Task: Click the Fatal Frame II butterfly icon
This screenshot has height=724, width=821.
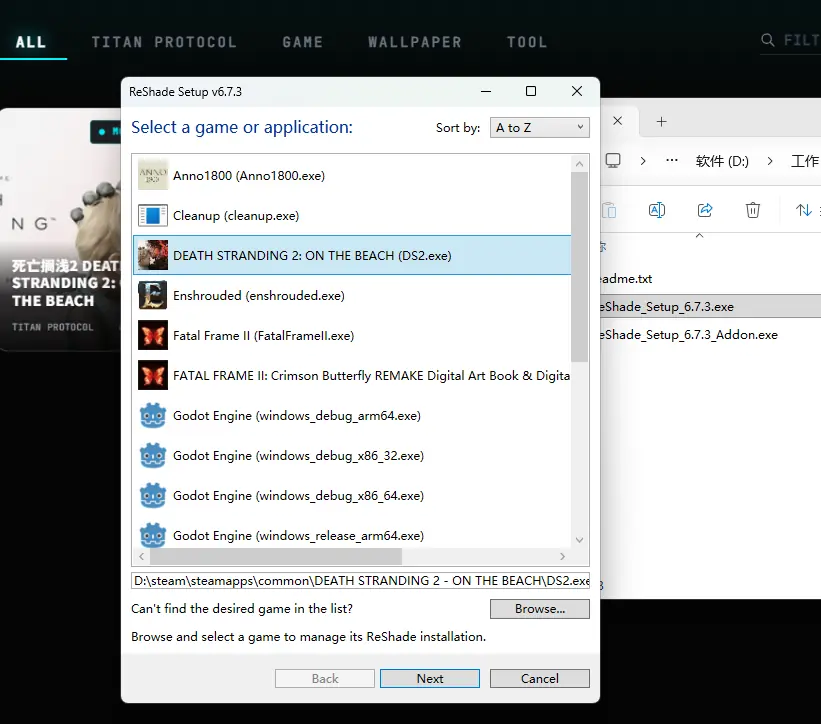Action: [x=152, y=335]
